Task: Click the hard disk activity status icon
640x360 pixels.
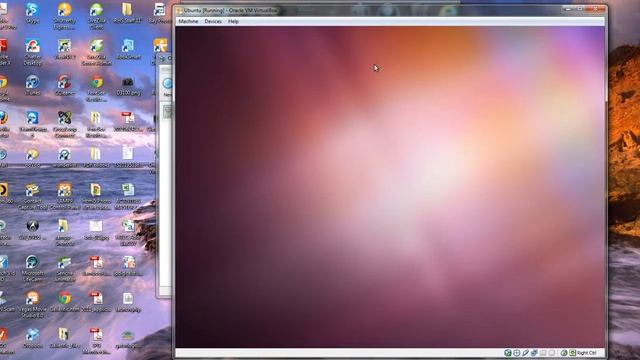Action: pyautogui.click(x=507, y=353)
